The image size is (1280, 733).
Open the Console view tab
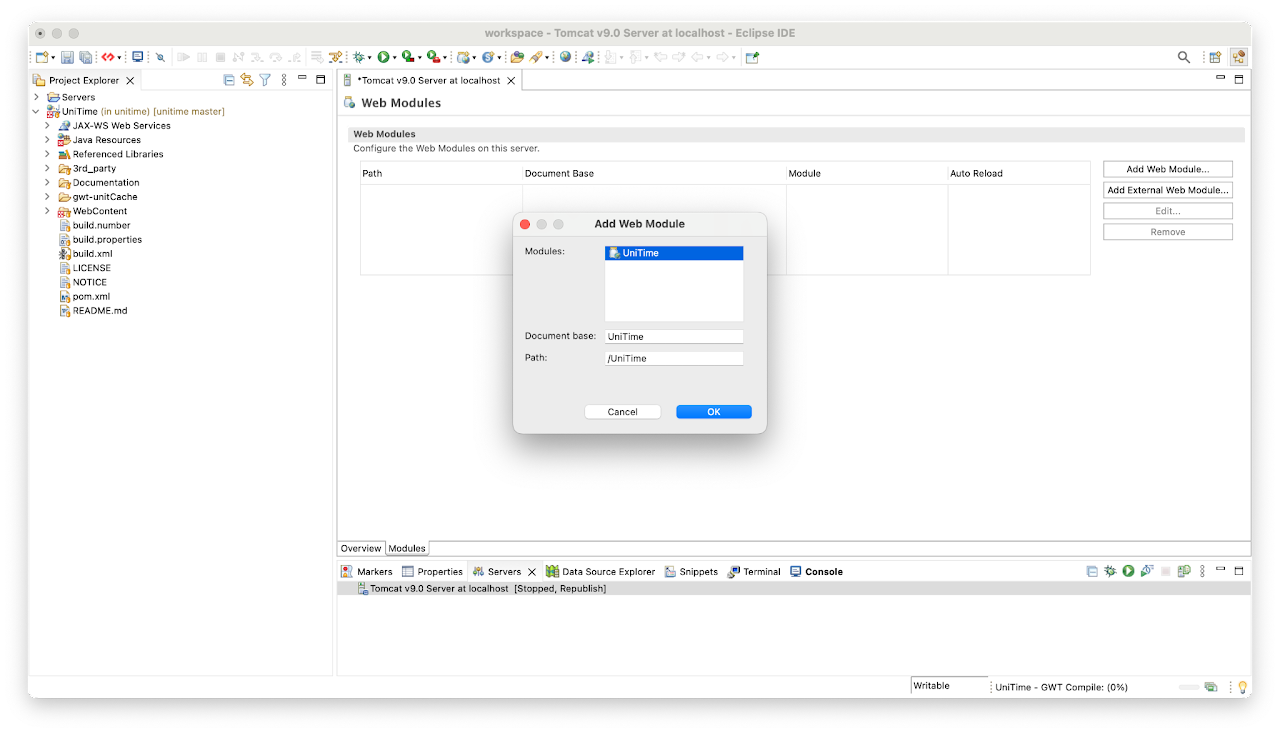[x=816, y=571]
